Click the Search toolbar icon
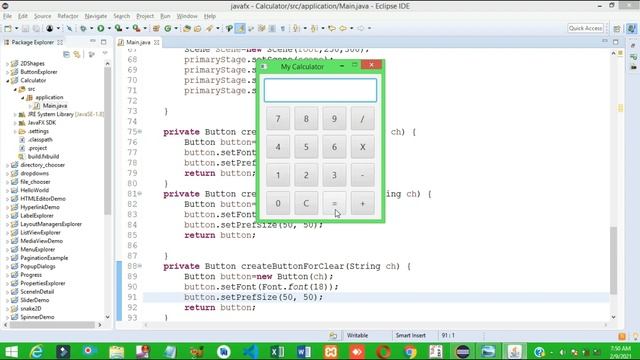Viewport: 640px width, 360px height. click(x=209, y=28)
